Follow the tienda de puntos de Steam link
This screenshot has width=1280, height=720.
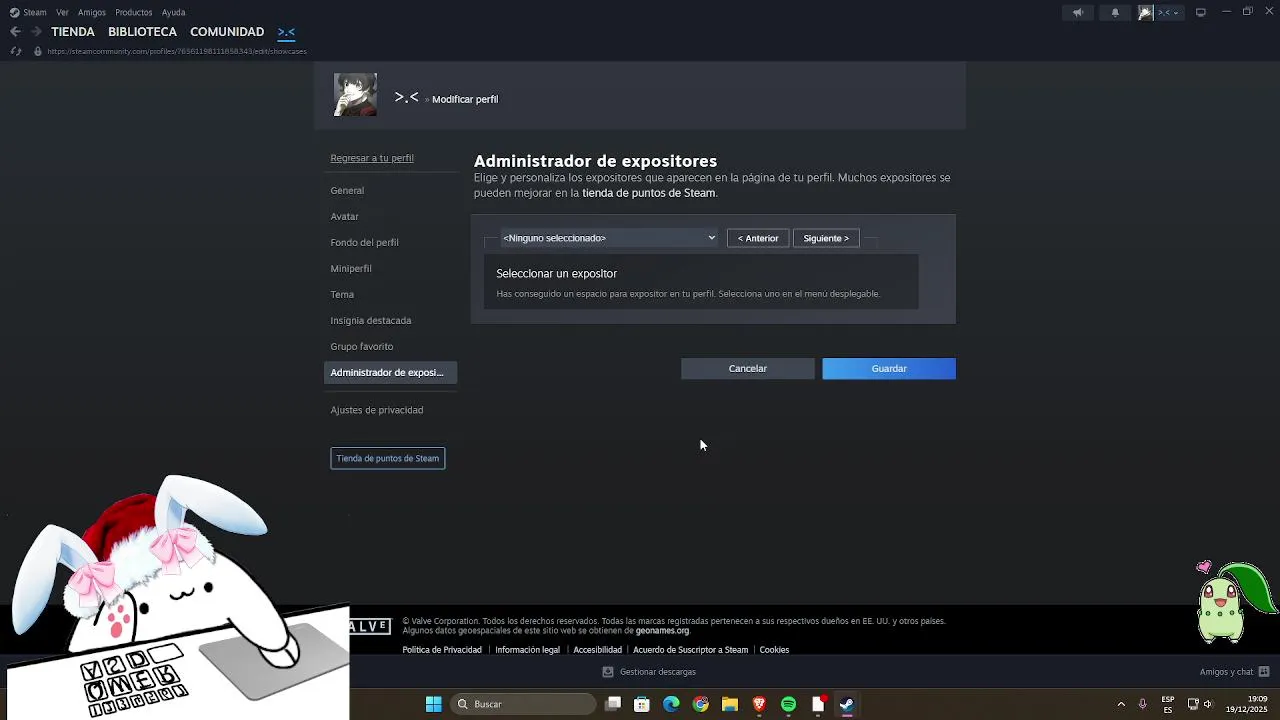click(x=649, y=193)
